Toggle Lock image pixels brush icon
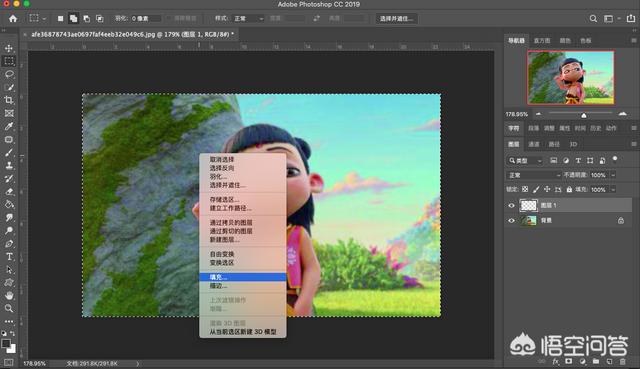Viewport: 640px width, 369px height. coord(536,189)
